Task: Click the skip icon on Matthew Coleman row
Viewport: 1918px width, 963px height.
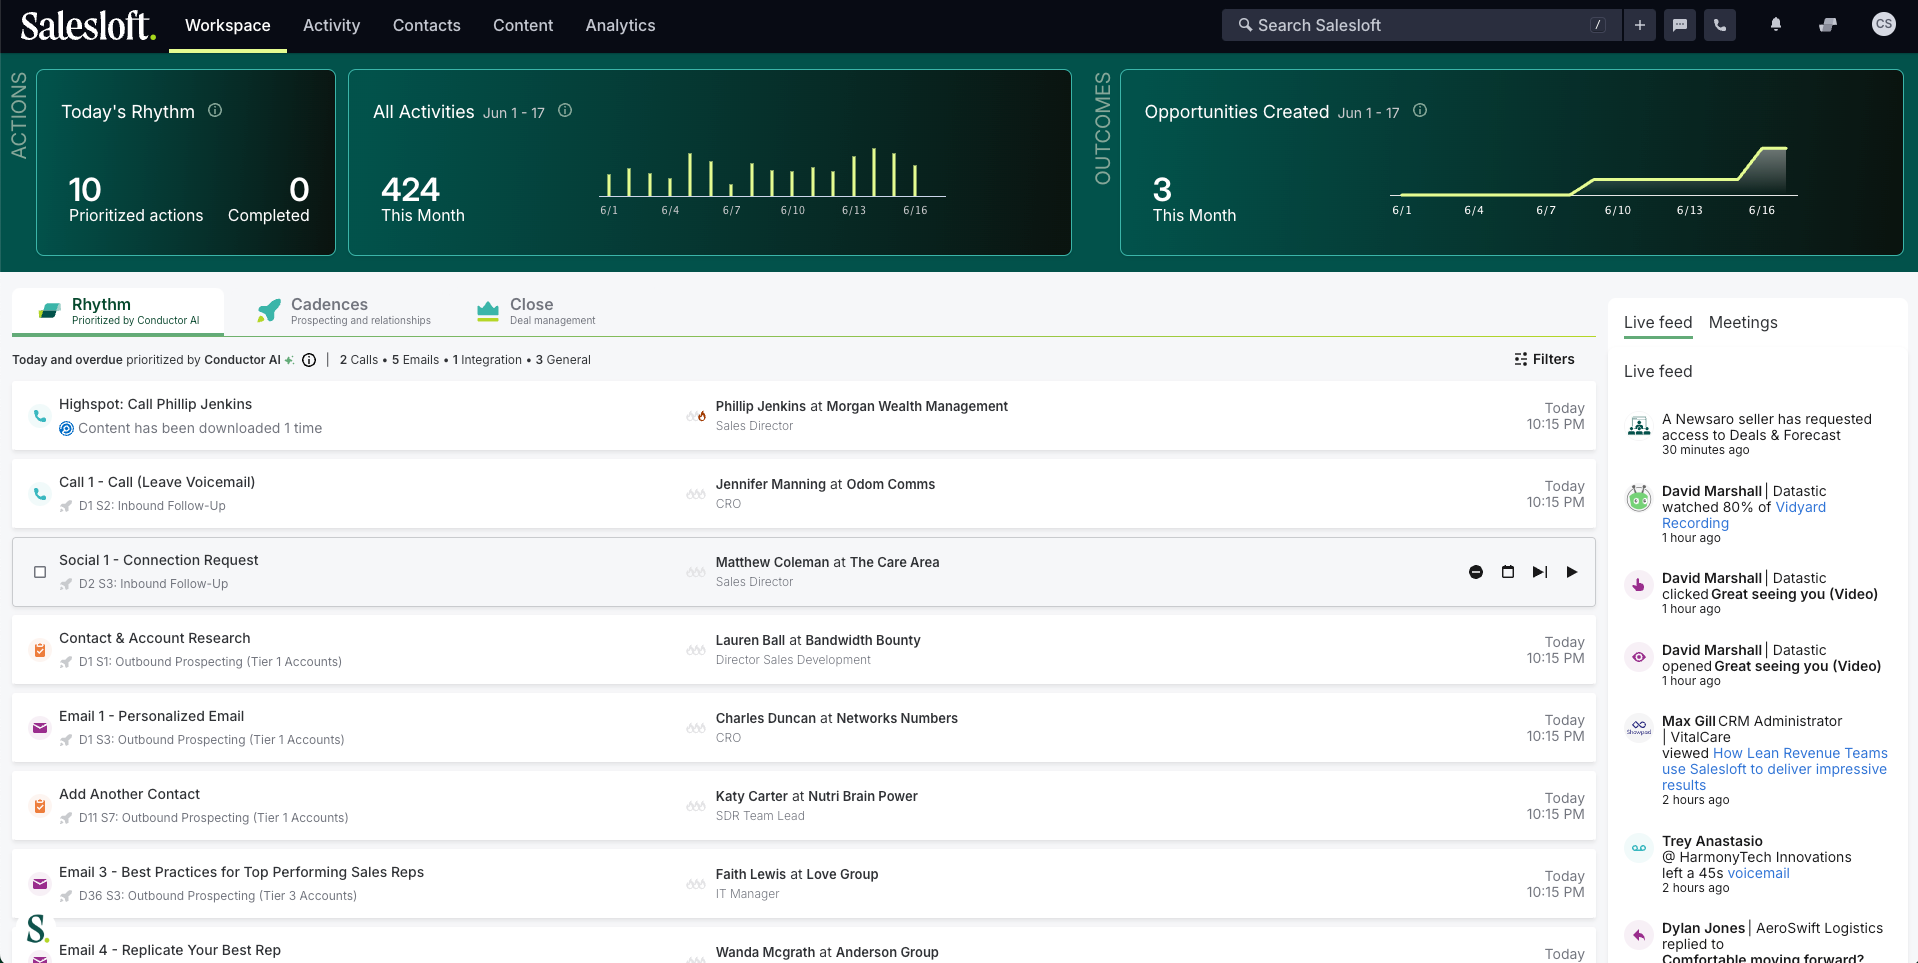Action: 1476,572
